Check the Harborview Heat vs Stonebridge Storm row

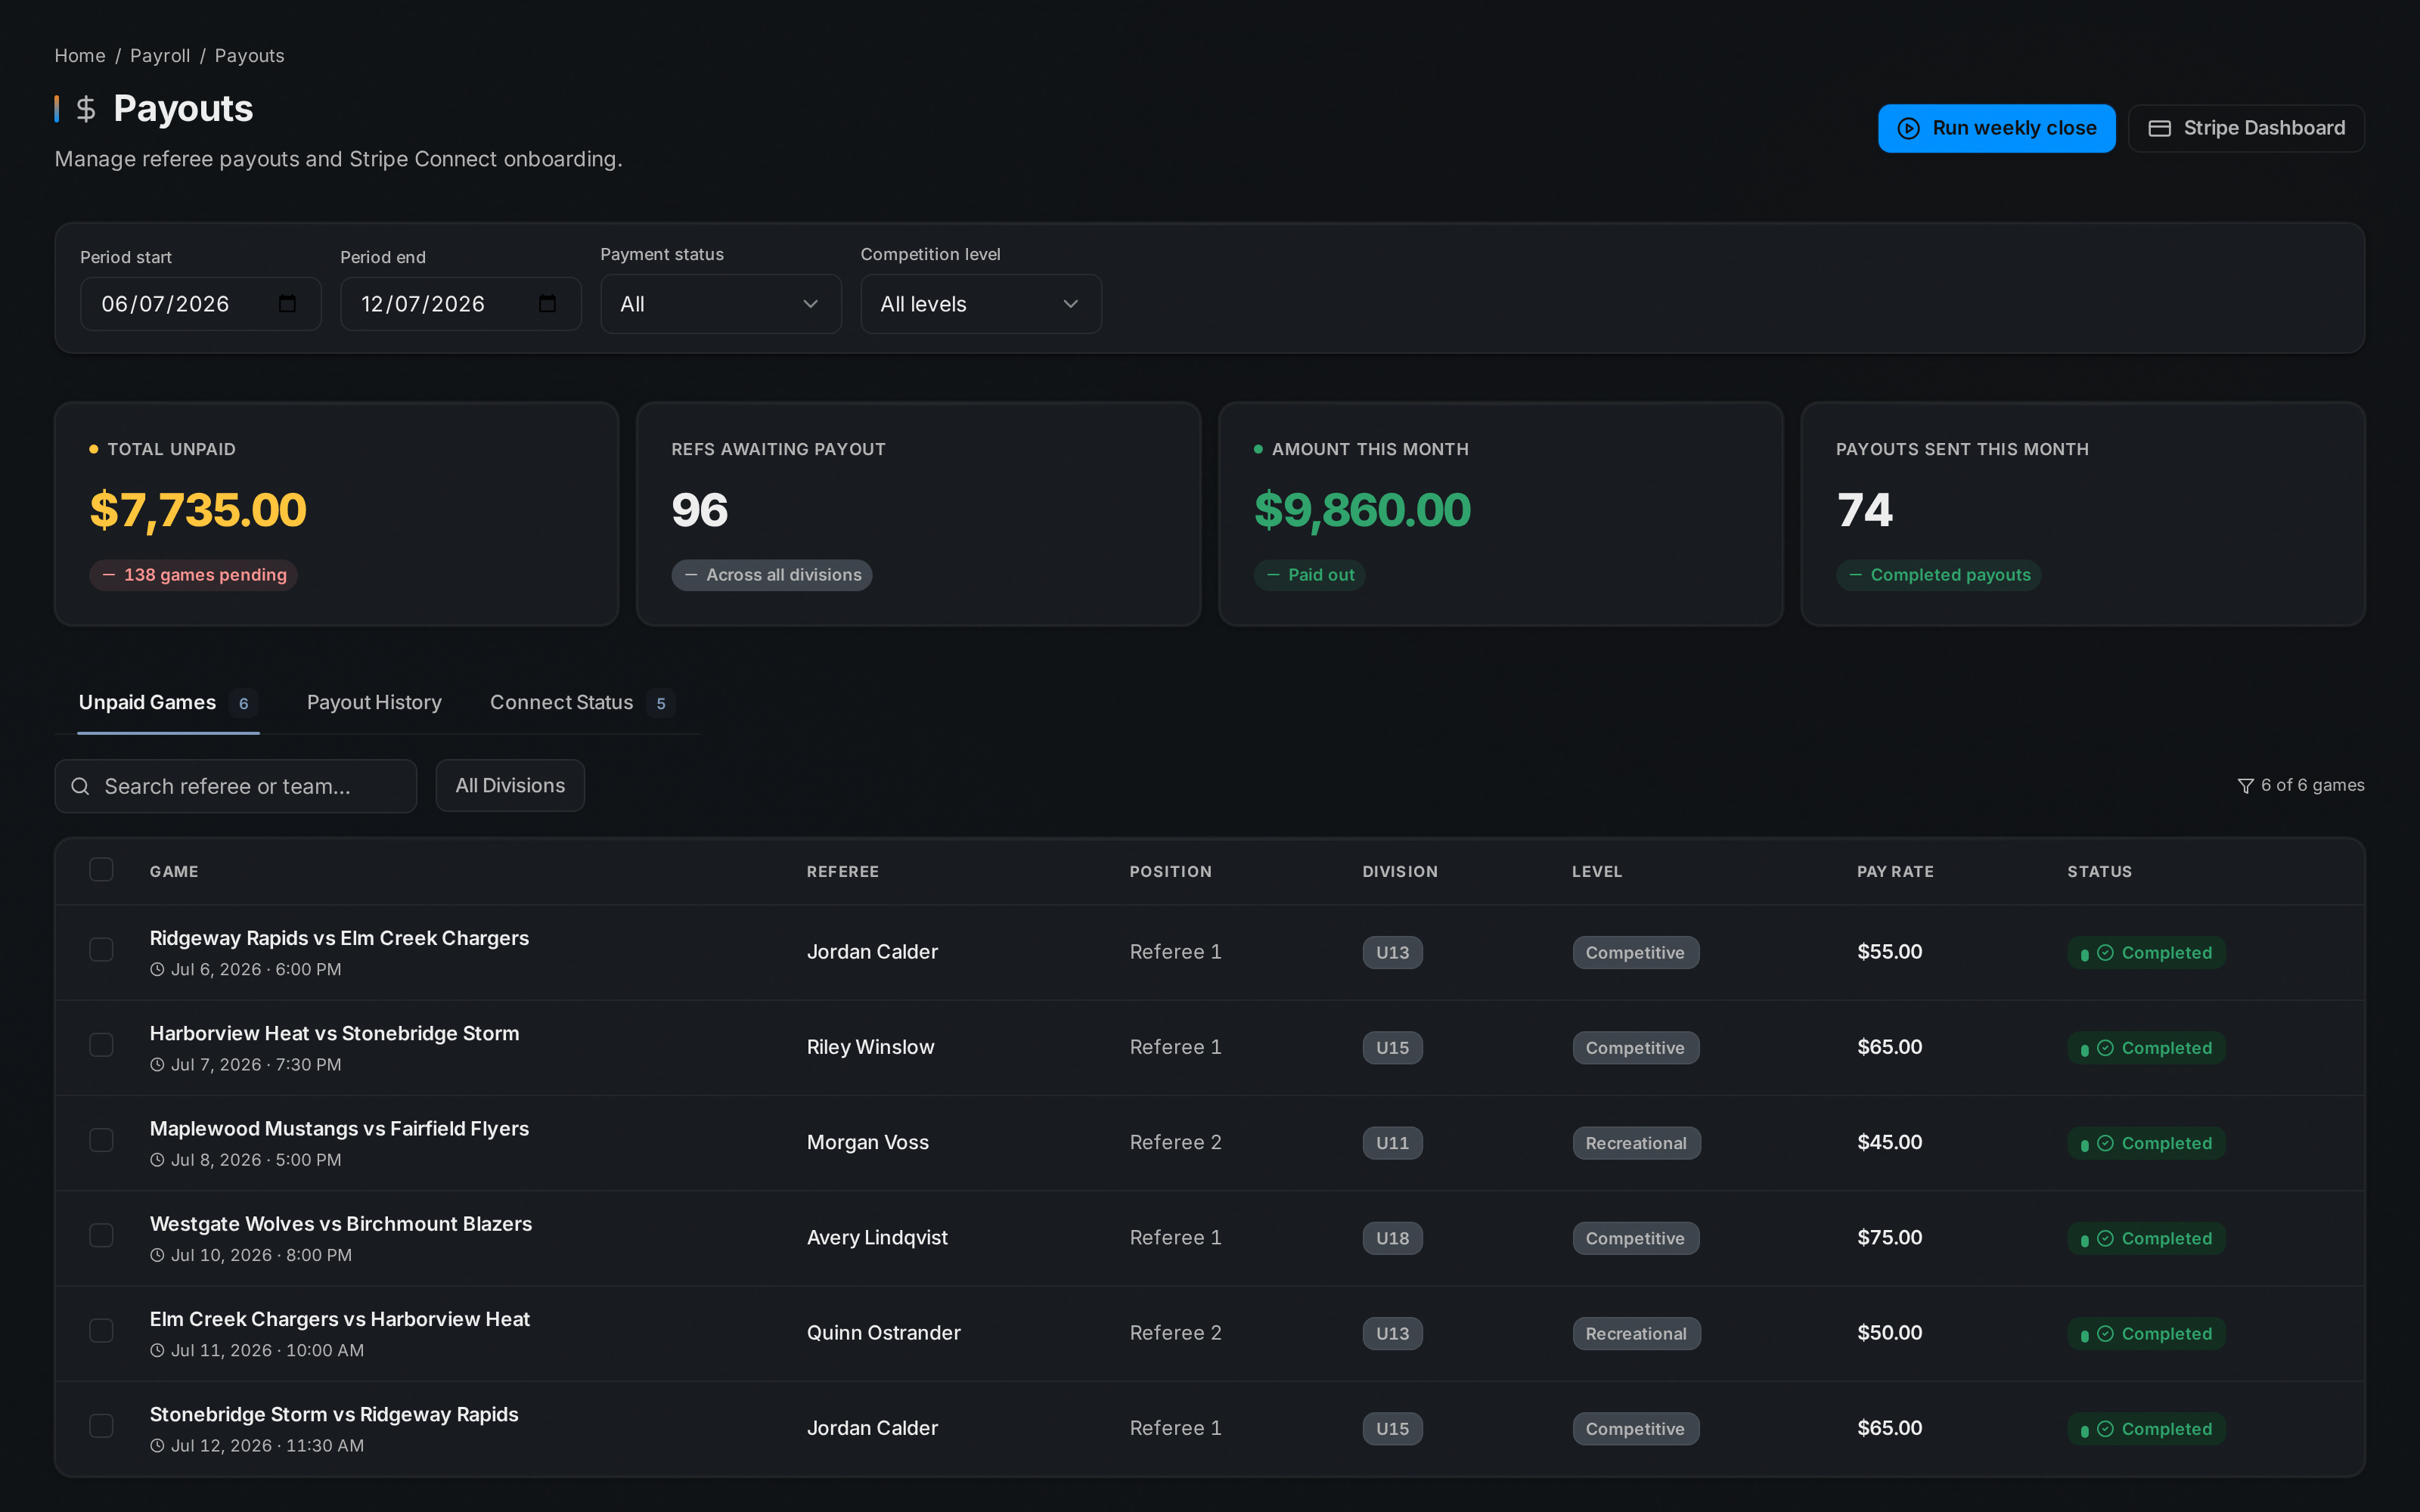click(x=101, y=1044)
